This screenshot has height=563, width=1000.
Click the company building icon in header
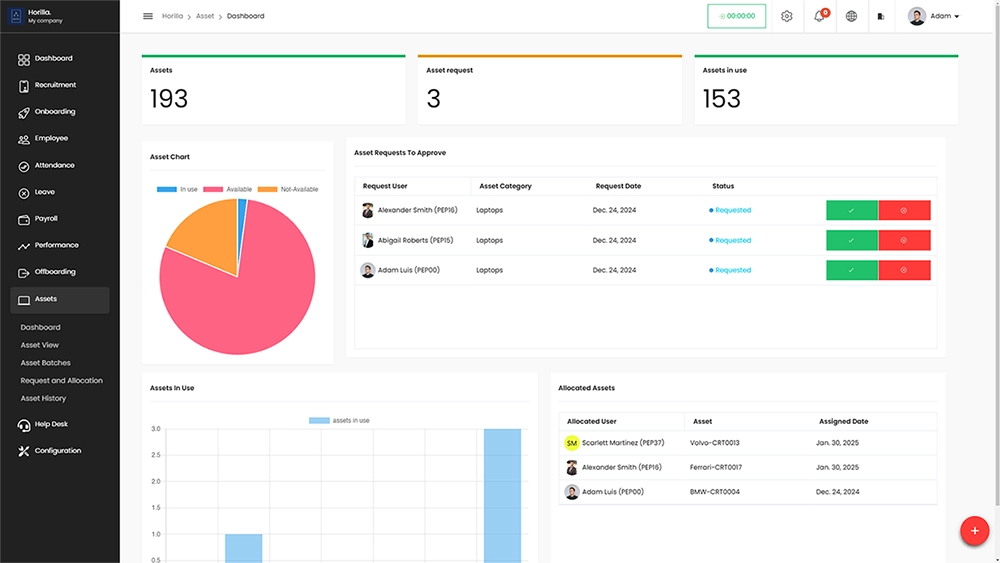coord(881,16)
